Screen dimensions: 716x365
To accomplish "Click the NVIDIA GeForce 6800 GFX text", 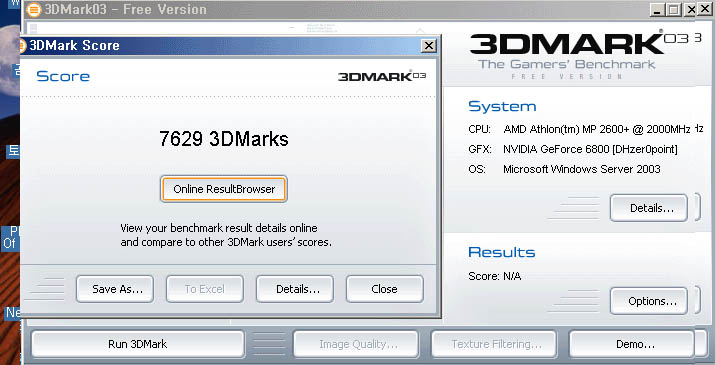I will point(590,149).
